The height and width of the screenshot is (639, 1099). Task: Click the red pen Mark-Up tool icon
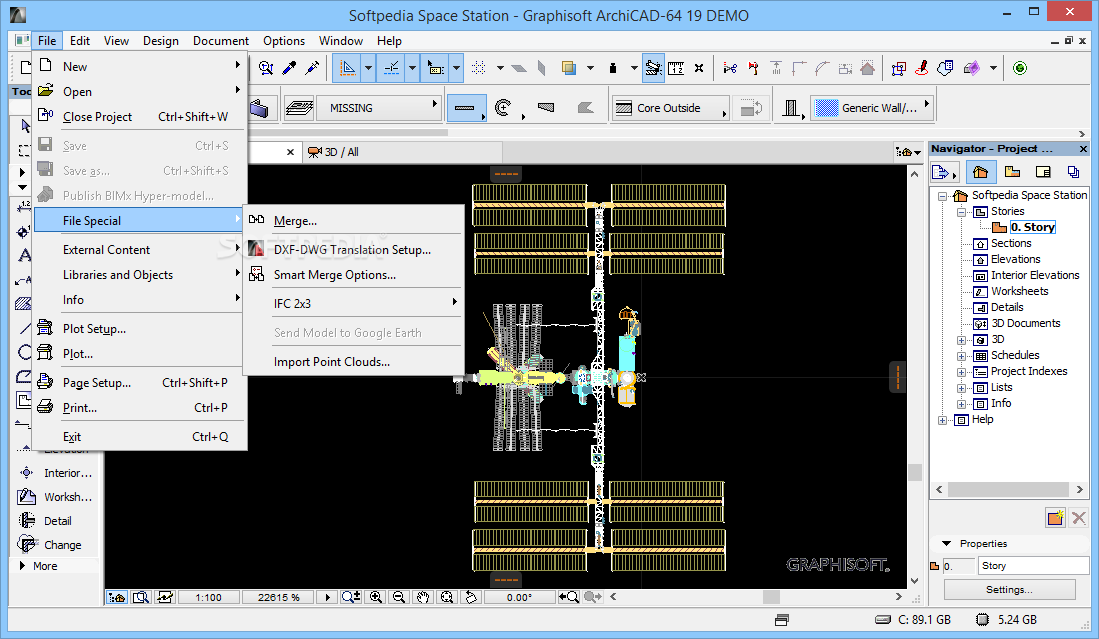pyautogui.click(x=922, y=68)
